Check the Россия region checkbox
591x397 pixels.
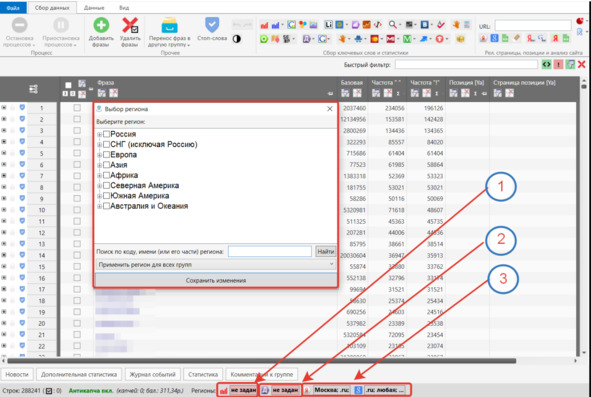106,134
